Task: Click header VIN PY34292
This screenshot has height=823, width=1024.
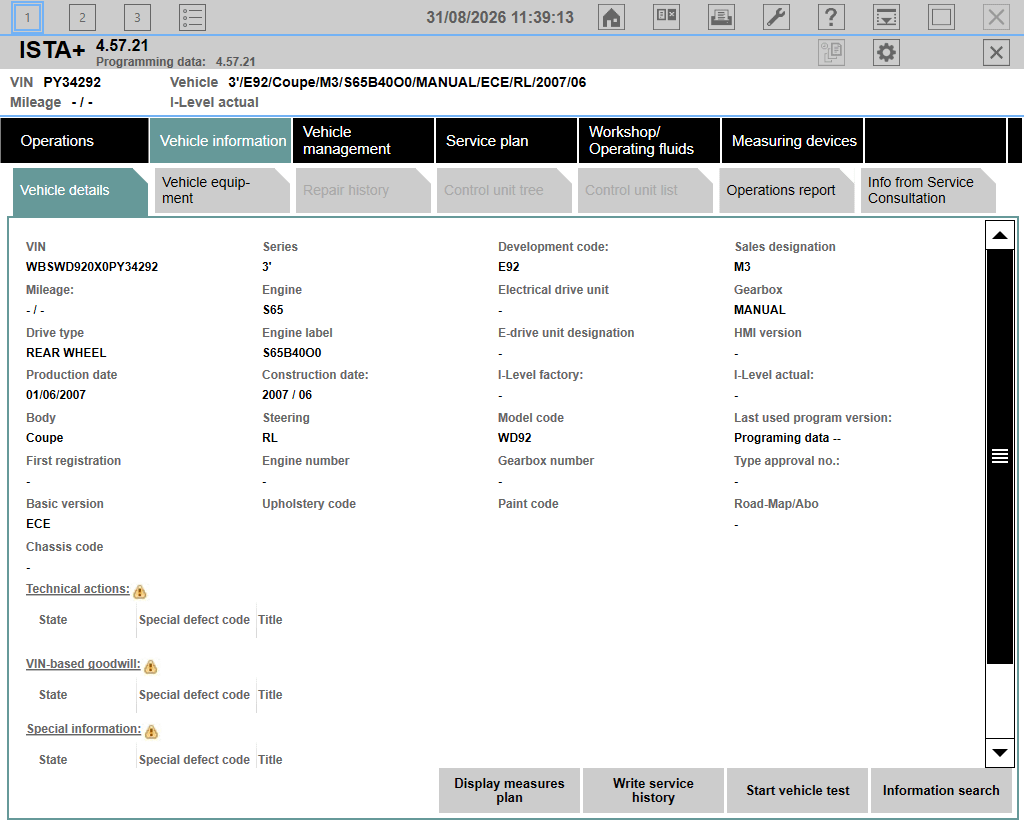Action: pyautogui.click(x=72, y=82)
